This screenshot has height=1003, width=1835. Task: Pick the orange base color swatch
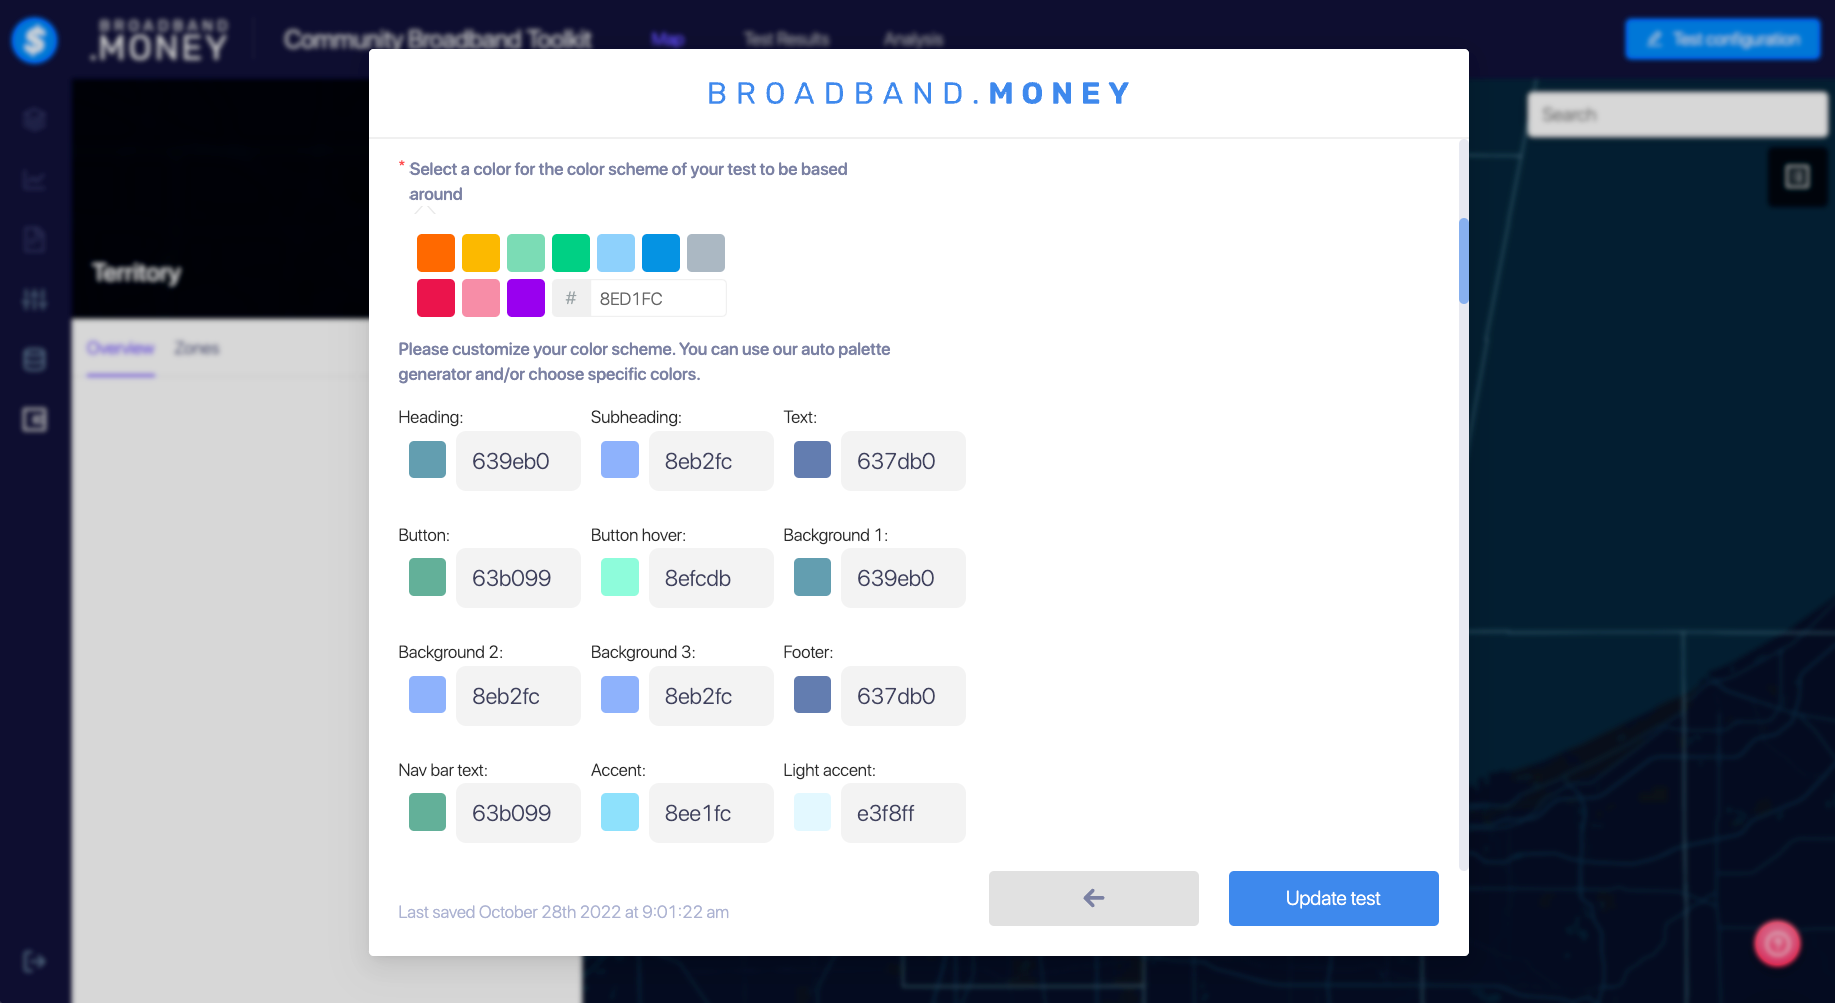coord(436,253)
